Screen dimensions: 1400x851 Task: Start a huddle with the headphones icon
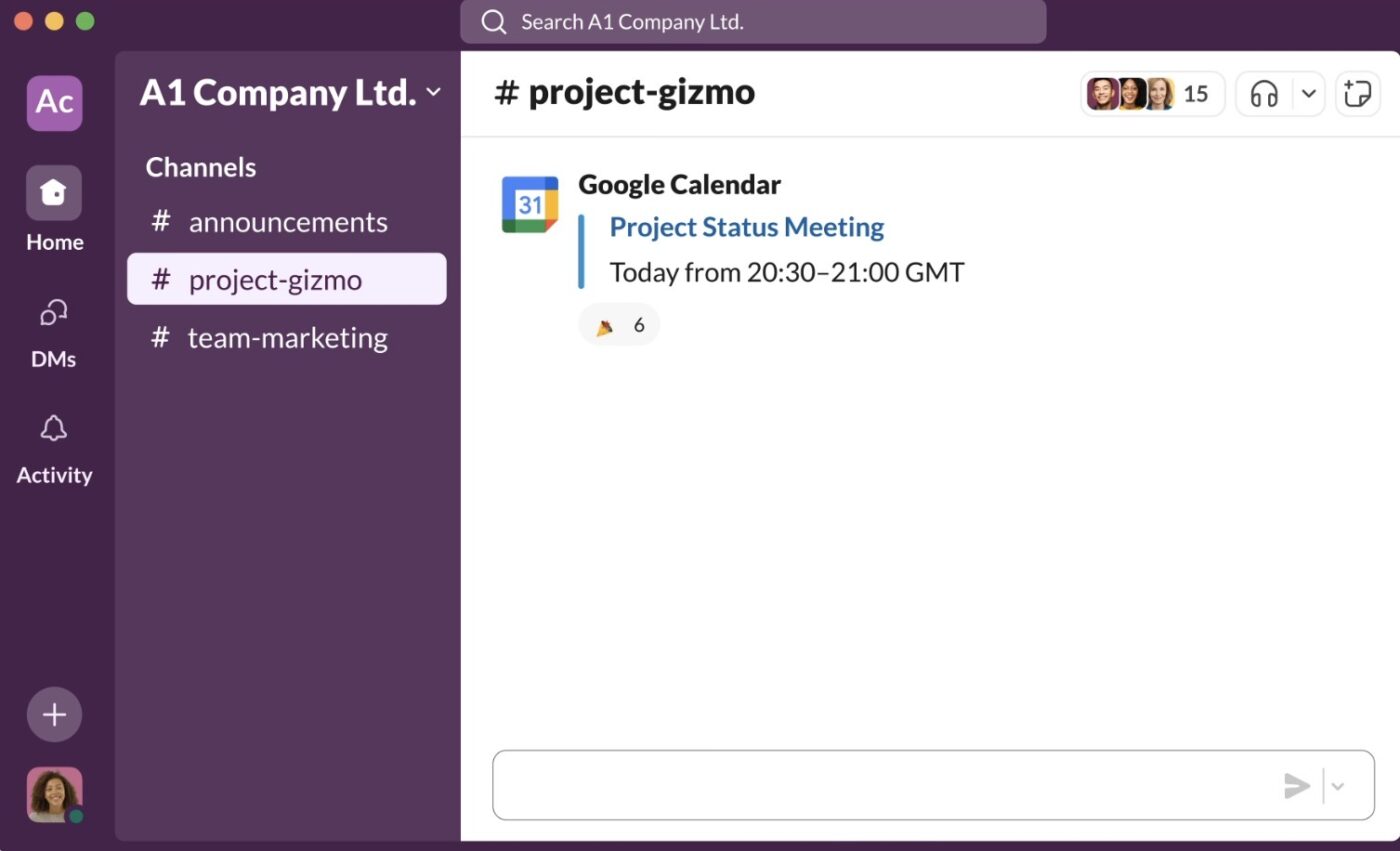[1263, 93]
